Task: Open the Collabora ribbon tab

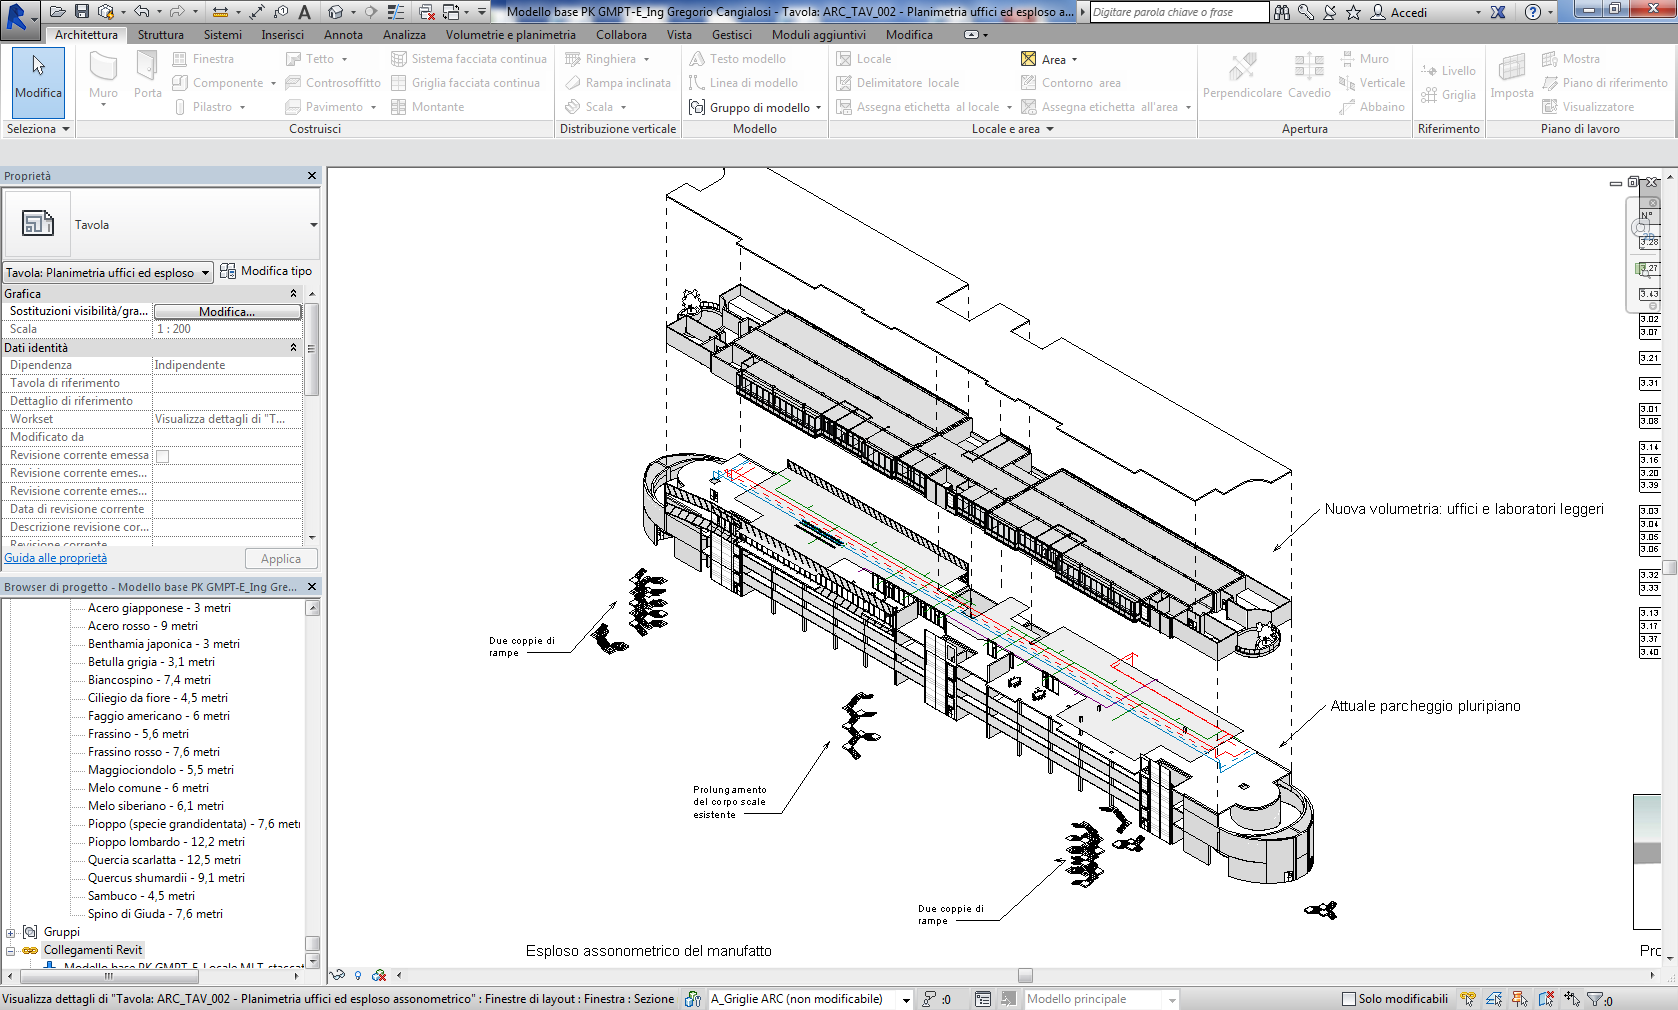Action: (621, 34)
